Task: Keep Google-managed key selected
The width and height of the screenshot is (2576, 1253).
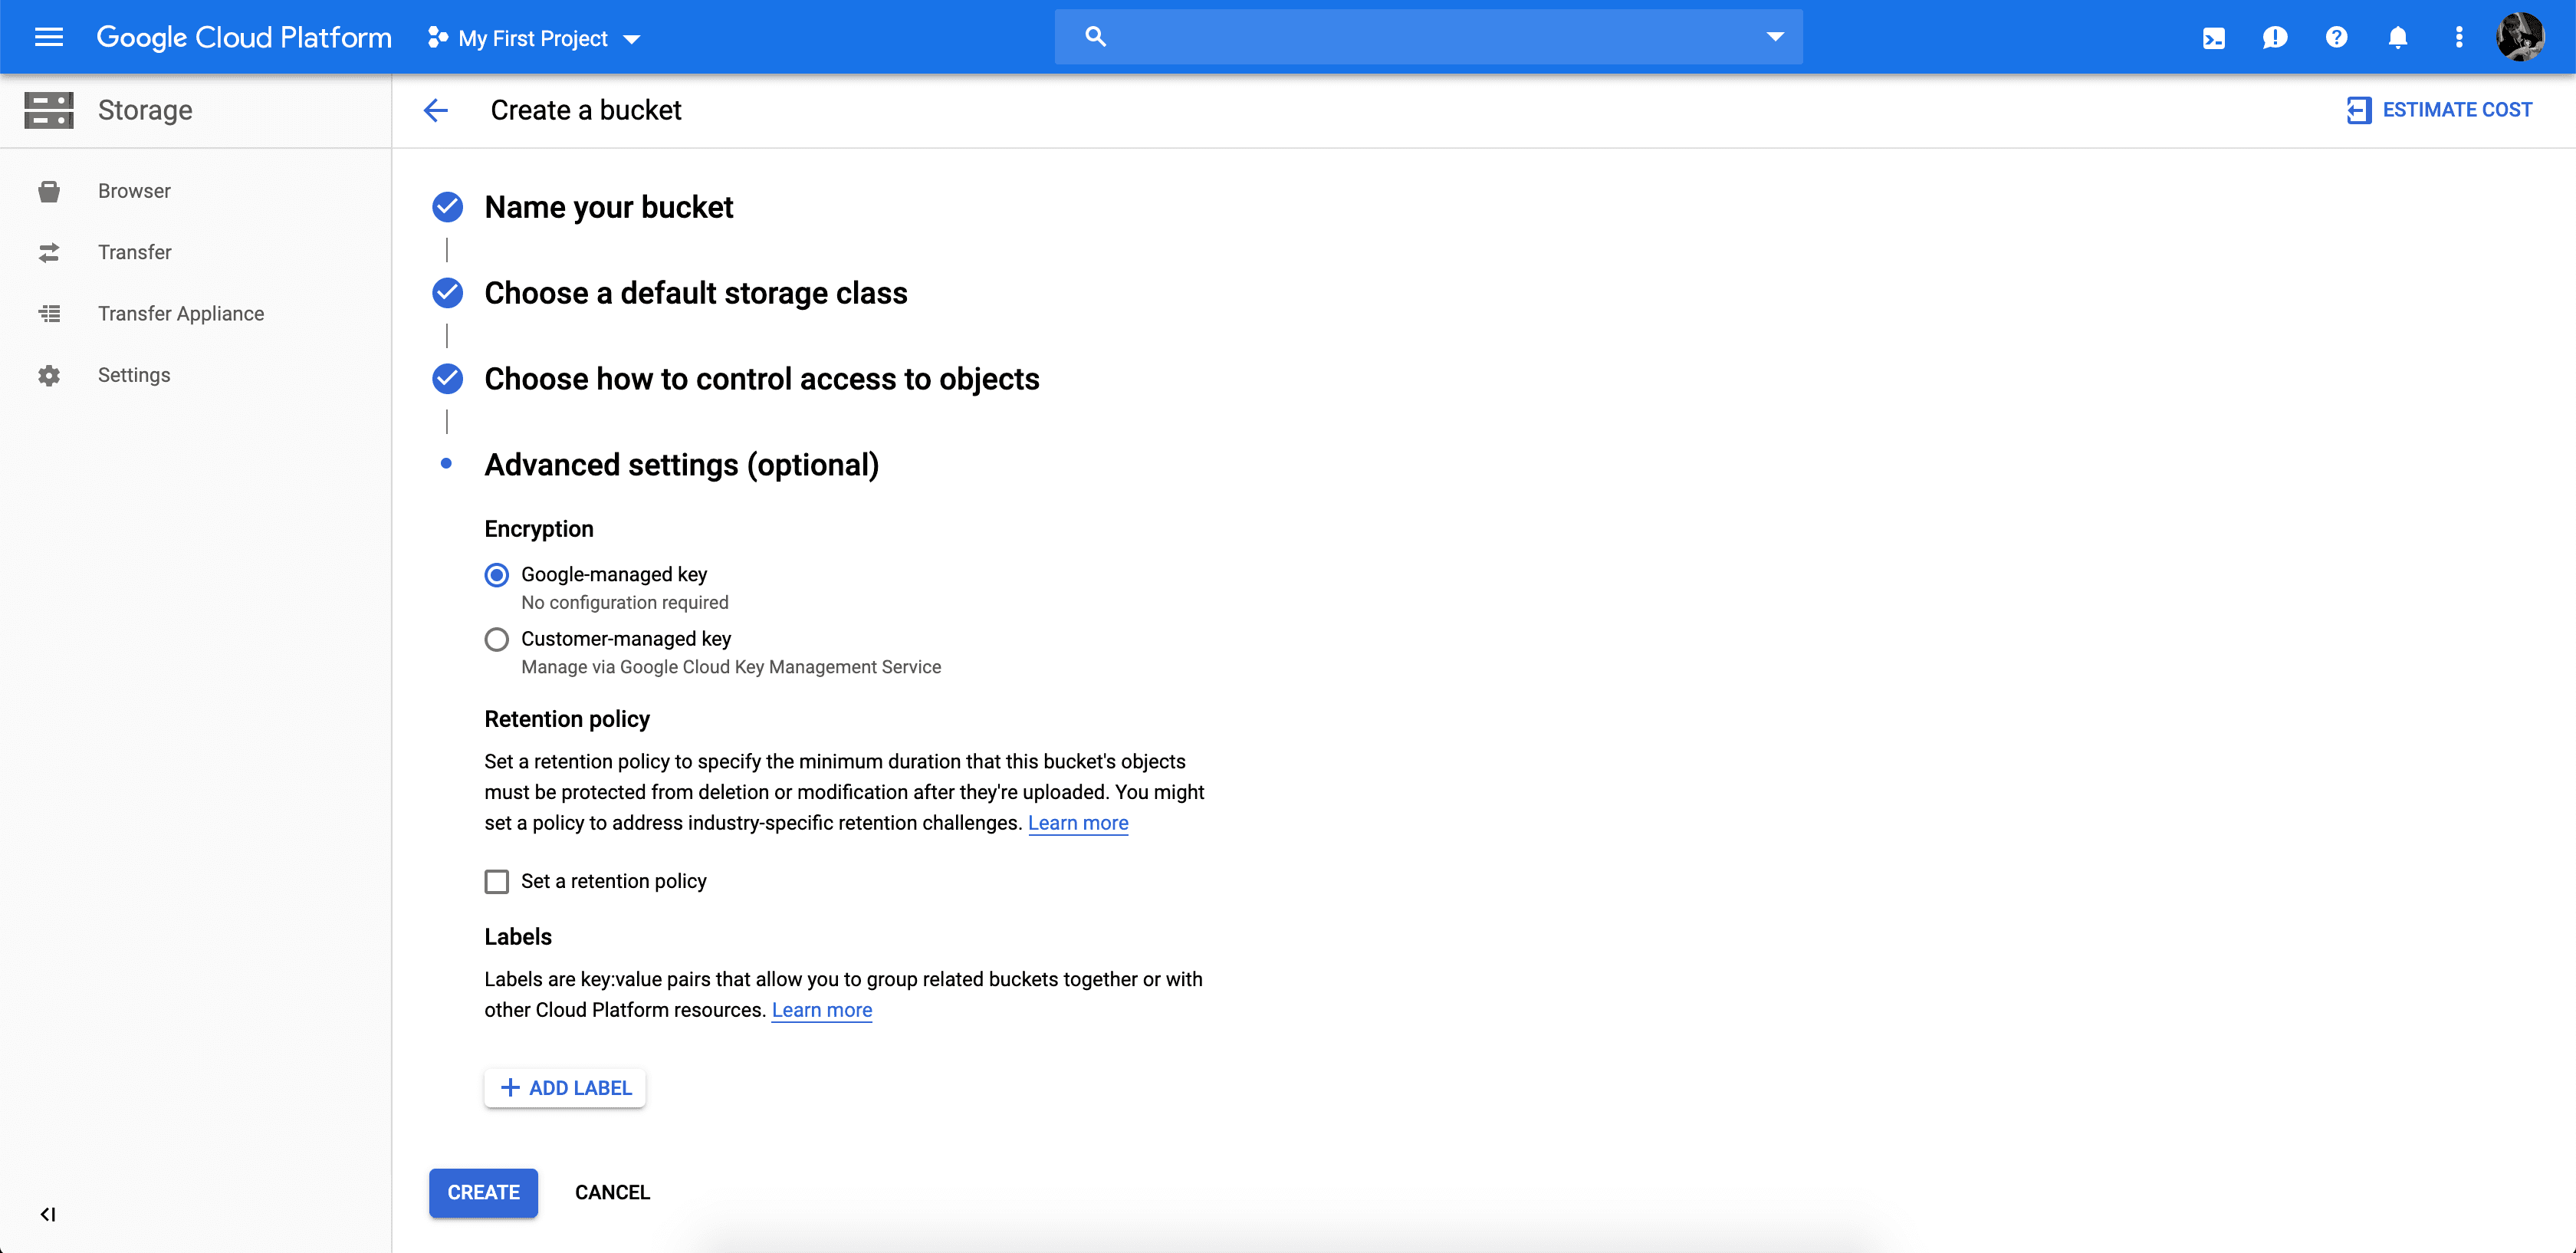Action: click(496, 574)
